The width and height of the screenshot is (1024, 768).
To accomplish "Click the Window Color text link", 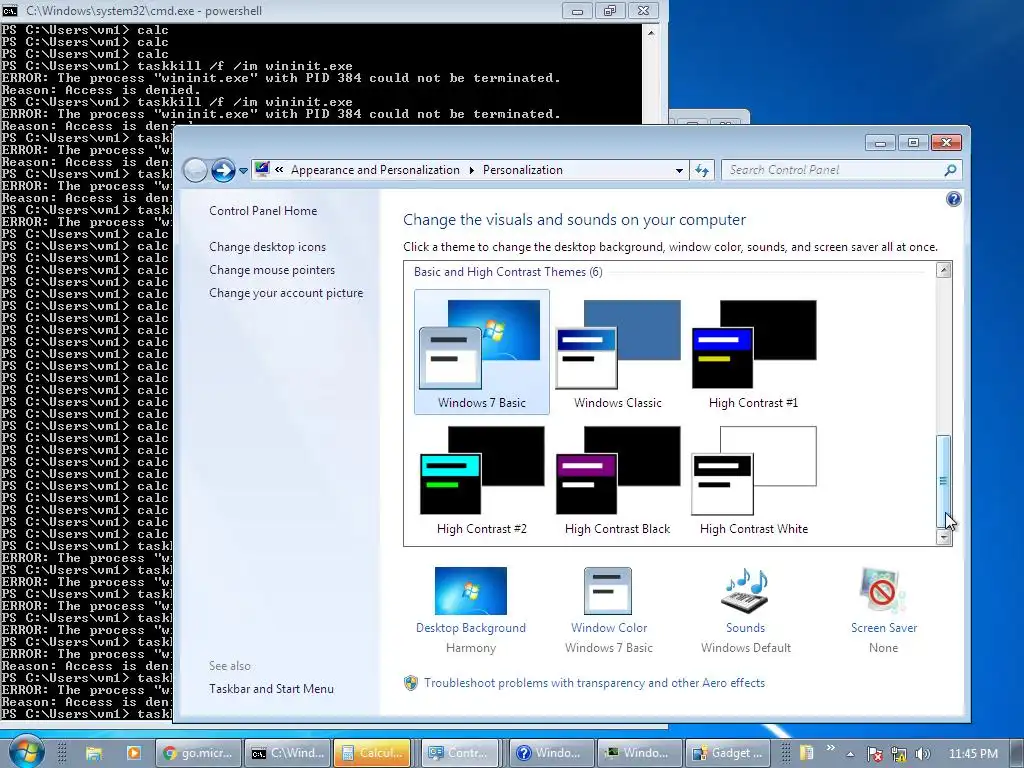I will (x=609, y=628).
